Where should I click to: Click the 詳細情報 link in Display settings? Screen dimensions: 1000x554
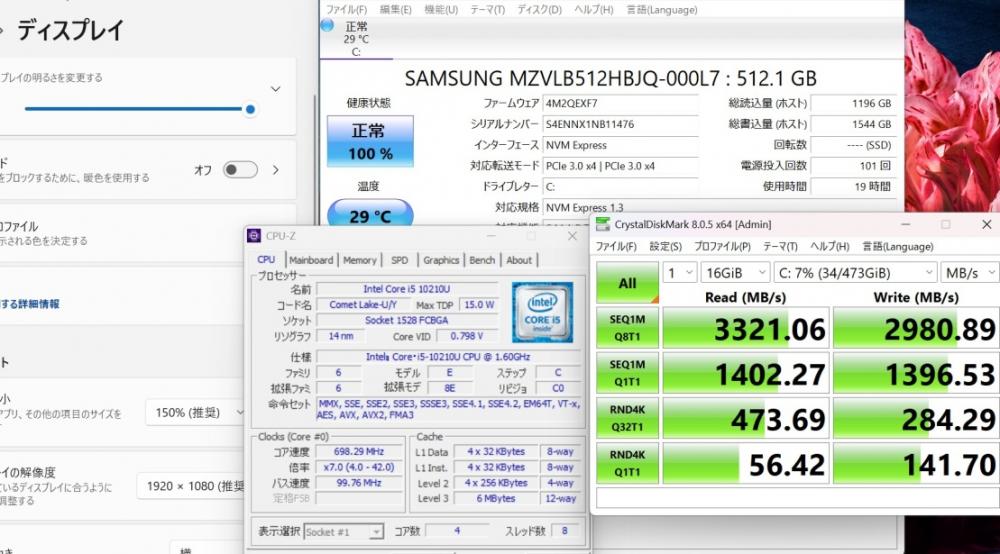[x=30, y=304]
